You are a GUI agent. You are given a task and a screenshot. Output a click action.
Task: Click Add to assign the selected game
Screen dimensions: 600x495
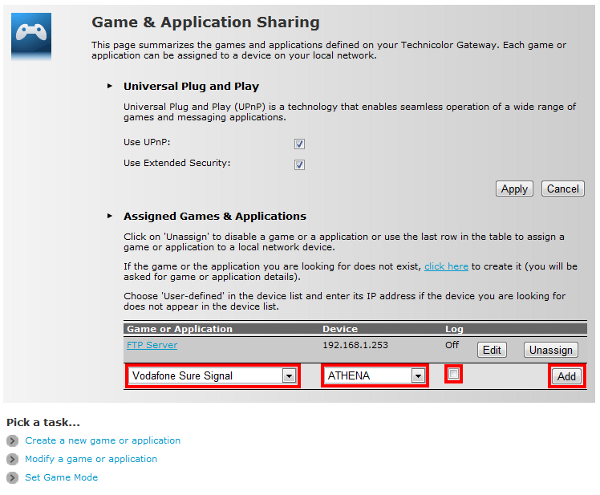point(566,376)
